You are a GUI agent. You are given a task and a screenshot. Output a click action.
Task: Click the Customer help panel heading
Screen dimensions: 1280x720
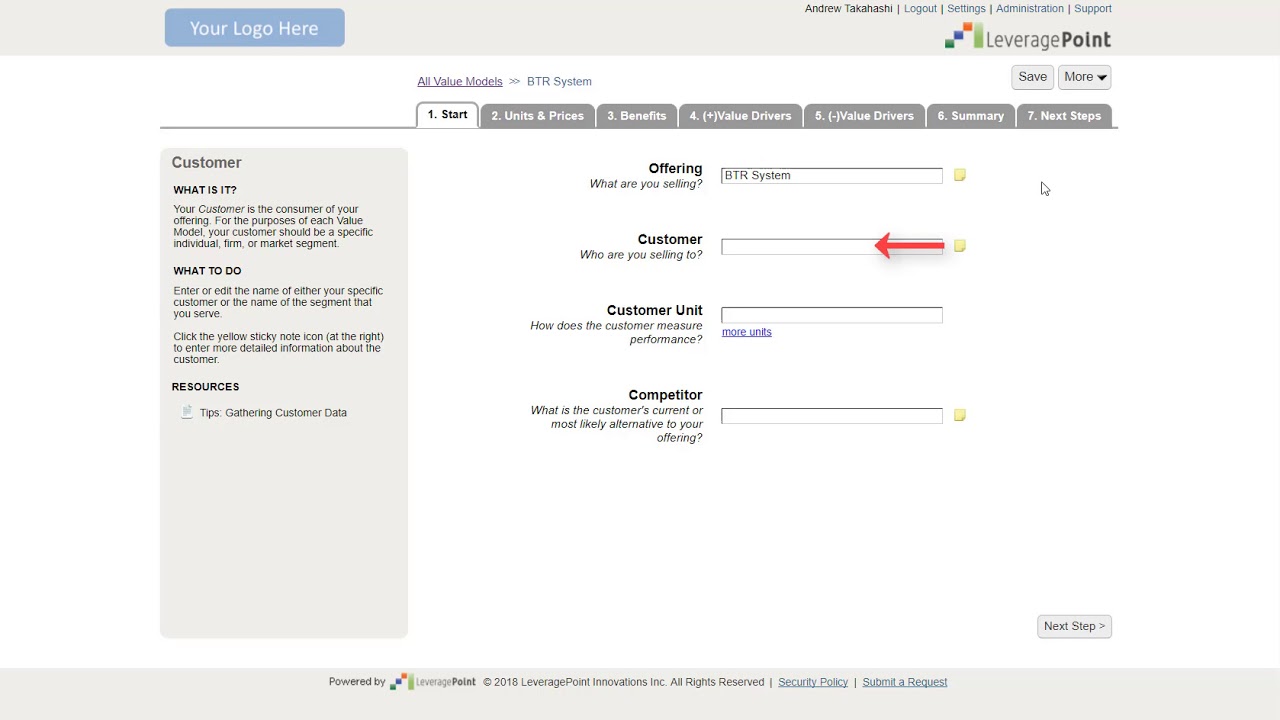tap(206, 163)
